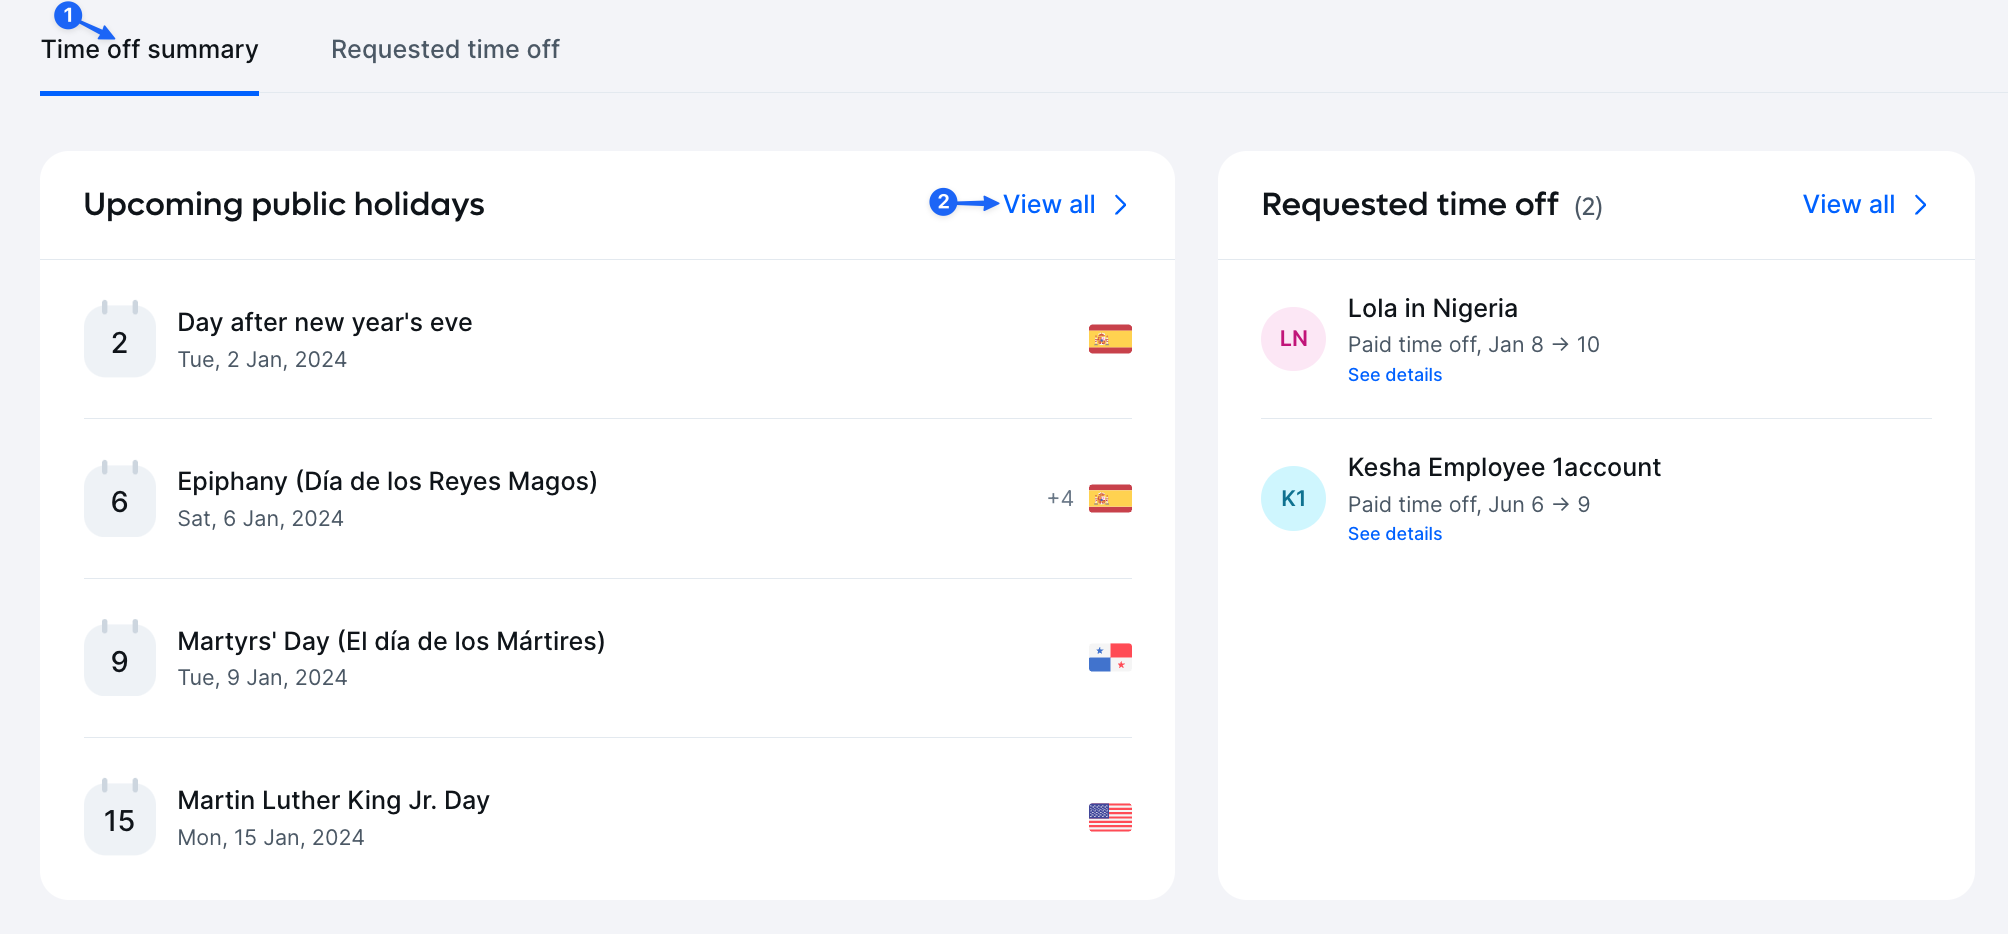The image size is (2008, 934).
Task: Expand requested time off with chevron arrow
Action: point(1920,205)
